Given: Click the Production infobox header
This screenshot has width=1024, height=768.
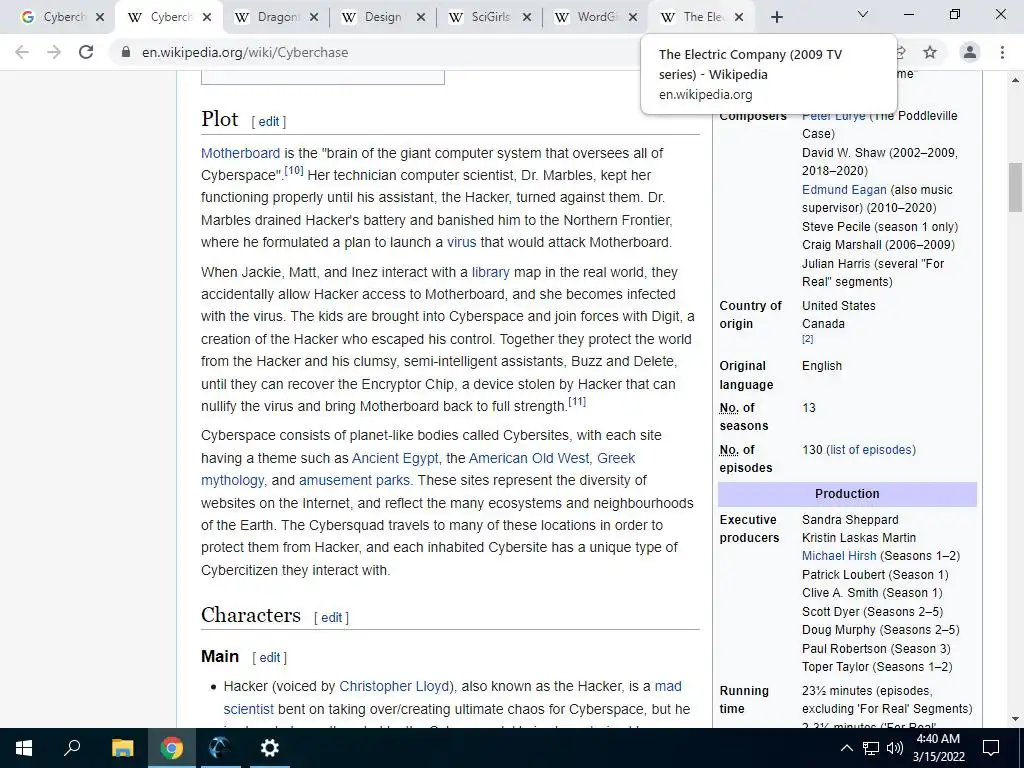Looking at the screenshot, I should (x=847, y=494).
